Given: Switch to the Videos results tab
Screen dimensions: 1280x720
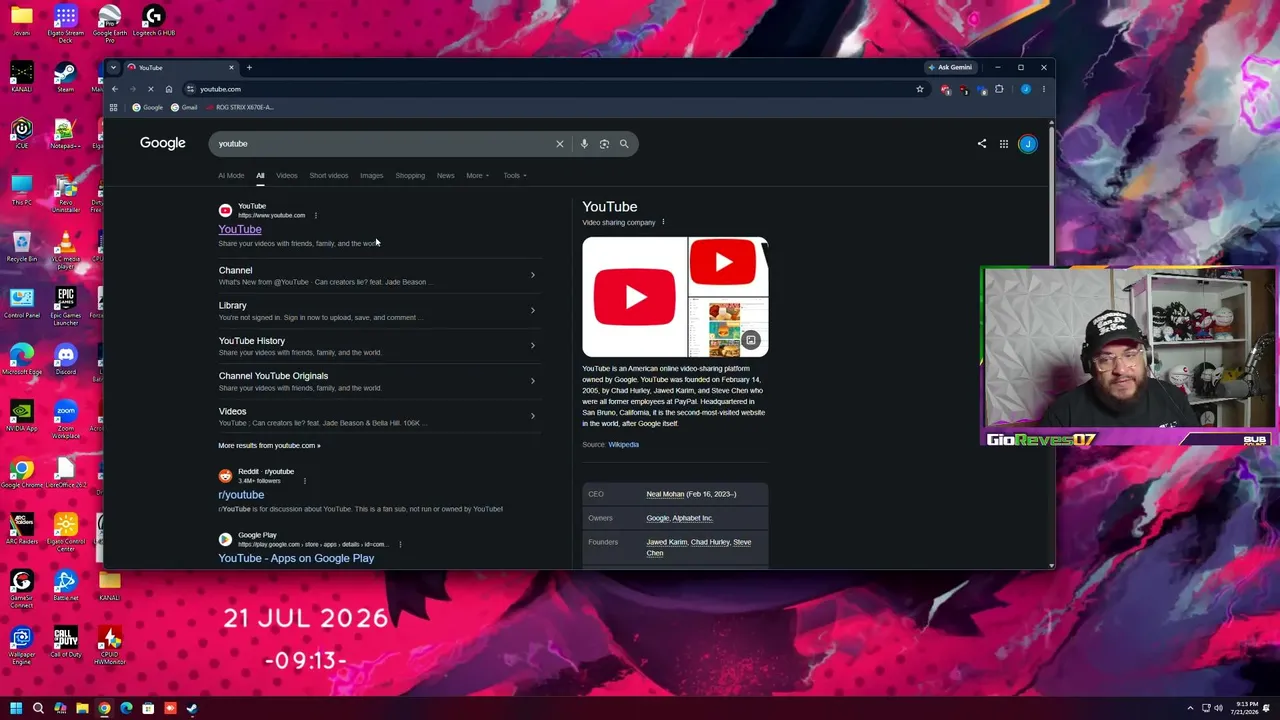Looking at the screenshot, I should click(x=287, y=176).
